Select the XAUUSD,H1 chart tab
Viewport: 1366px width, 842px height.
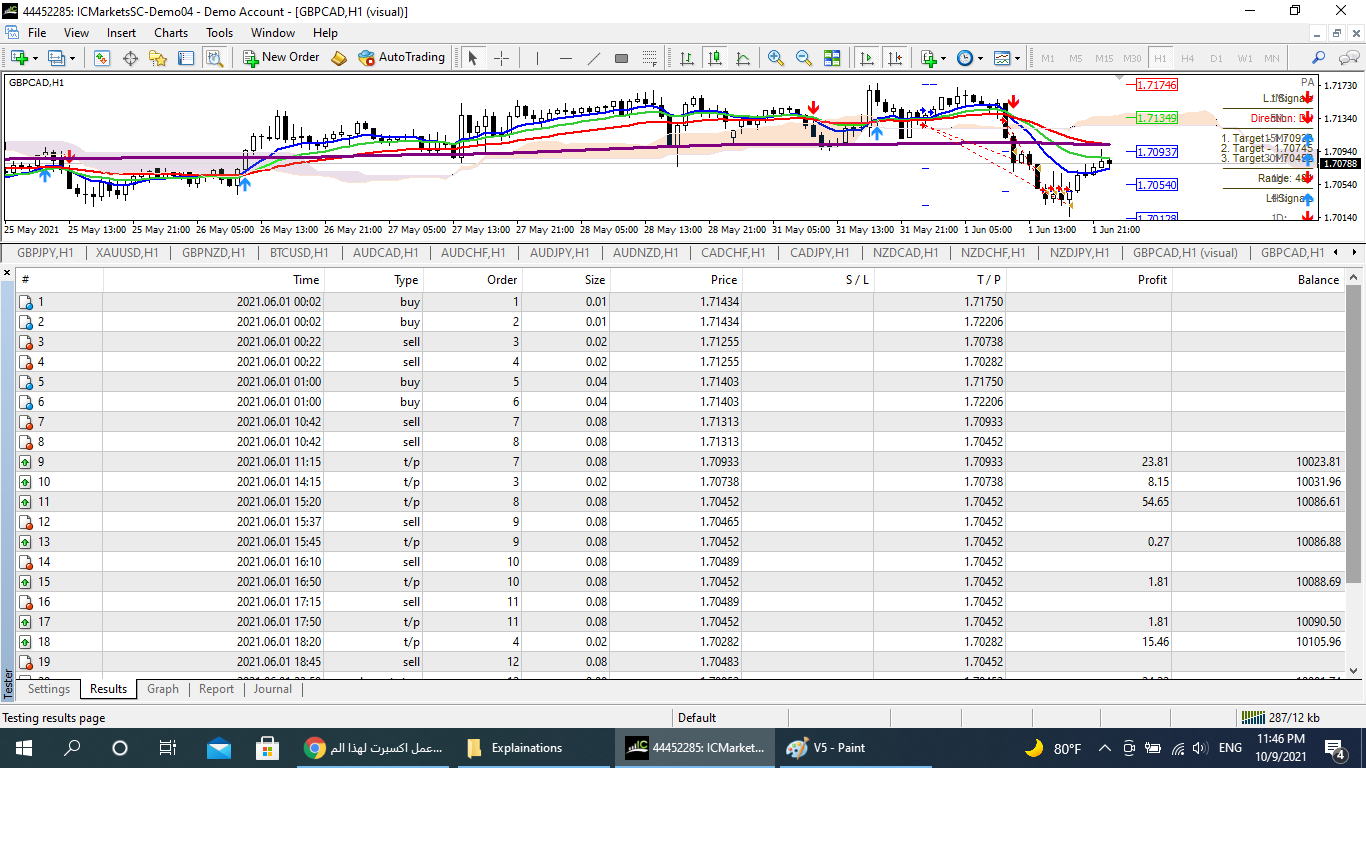pyautogui.click(x=127, y=253)
